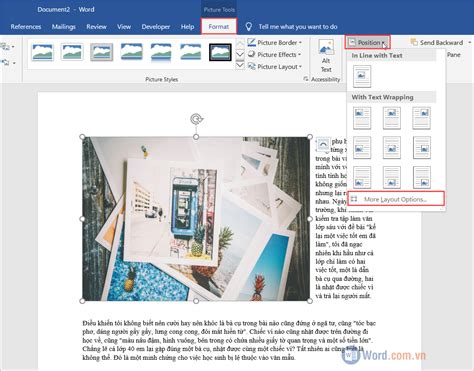Open the Format tab under Picture Tools
Image resolution: width=474 pixels, height=371 pixels.
tap(219, 27)
